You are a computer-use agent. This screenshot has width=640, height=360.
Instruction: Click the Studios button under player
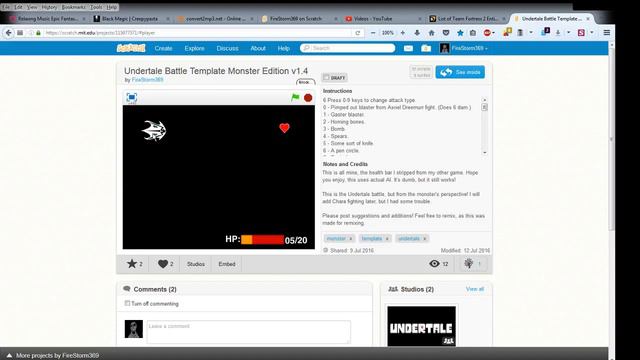196,264
